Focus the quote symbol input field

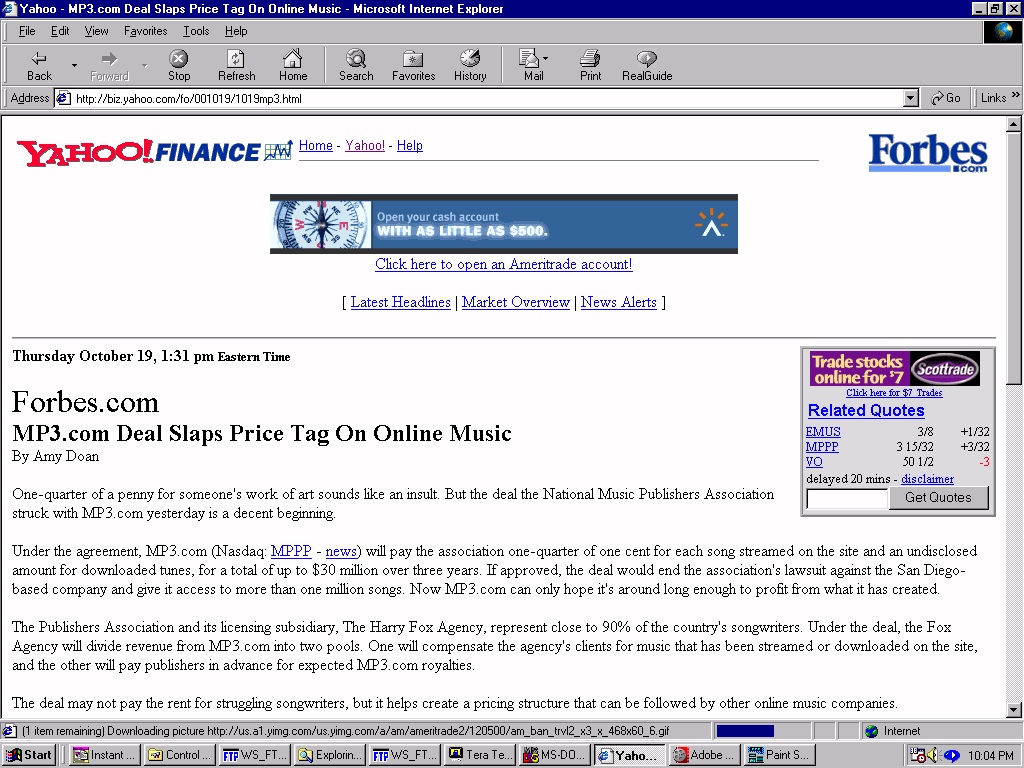pyautogui.click(x=847, y=498)
